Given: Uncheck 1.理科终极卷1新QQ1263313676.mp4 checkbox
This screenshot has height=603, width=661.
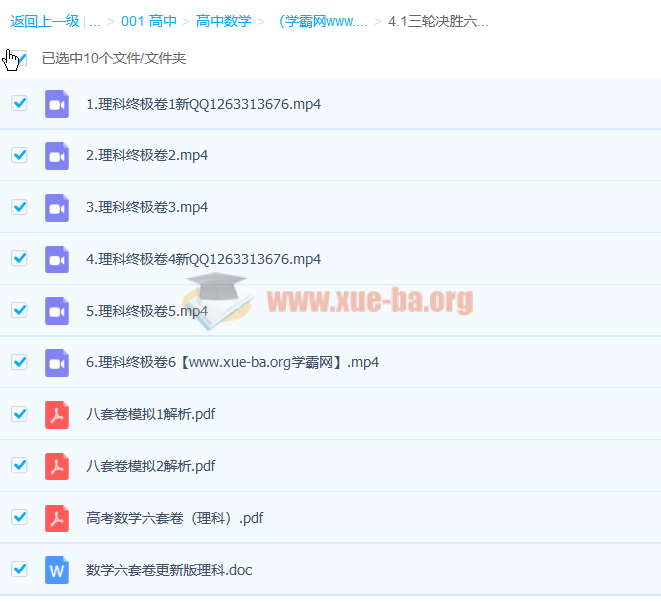Looking at the screenshot, I should [19, 103].
